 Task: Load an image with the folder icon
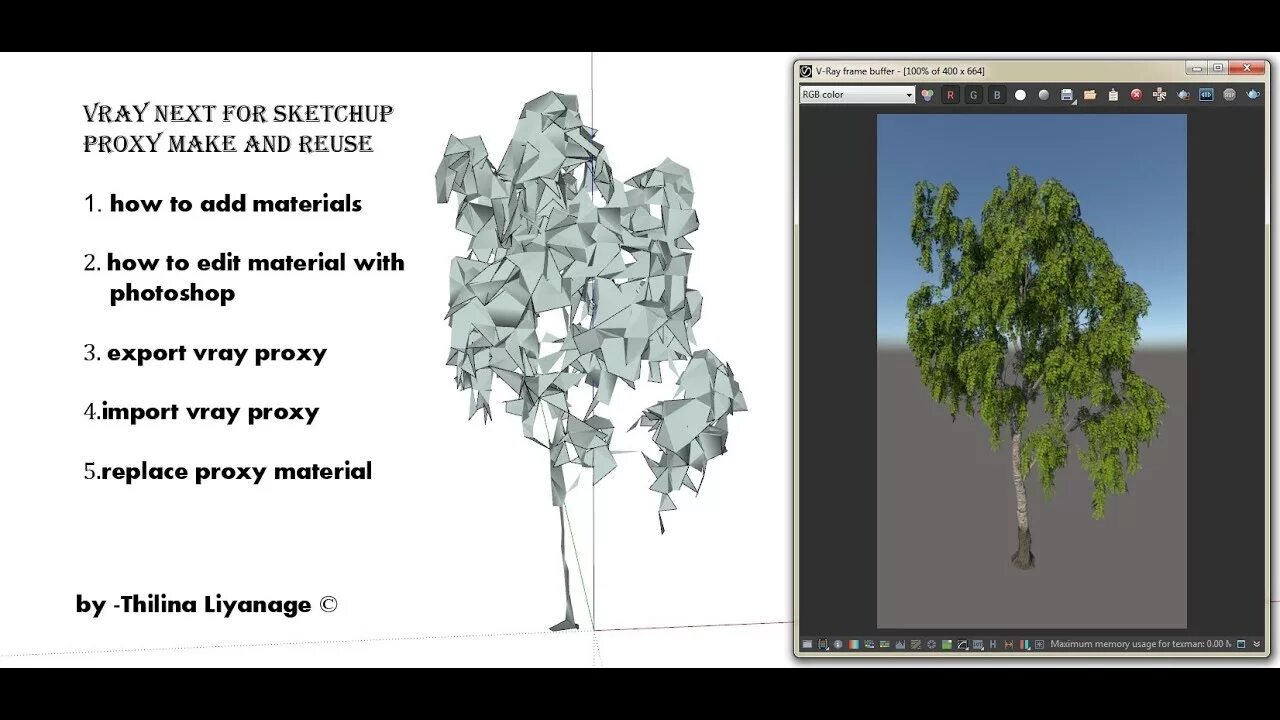[x=1090, y=95]
